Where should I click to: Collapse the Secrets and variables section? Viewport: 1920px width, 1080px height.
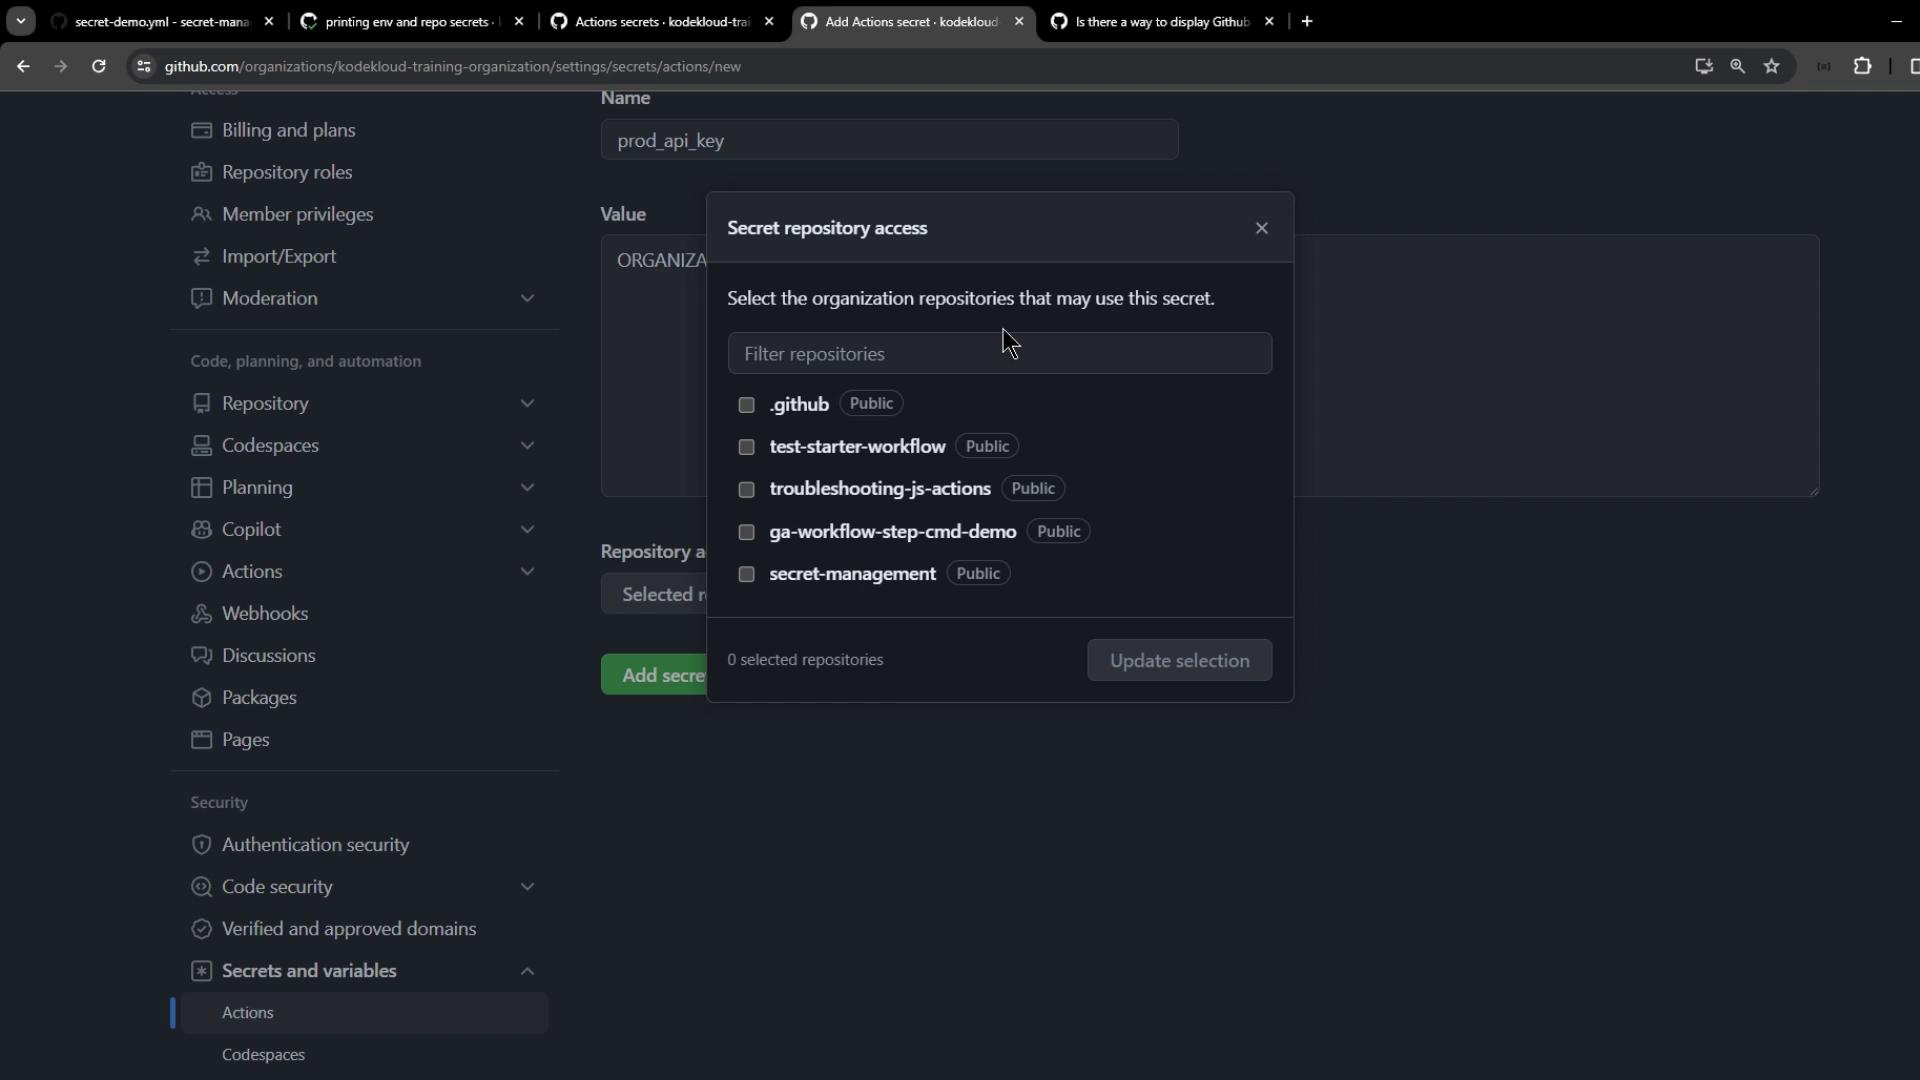click(527, 972)
